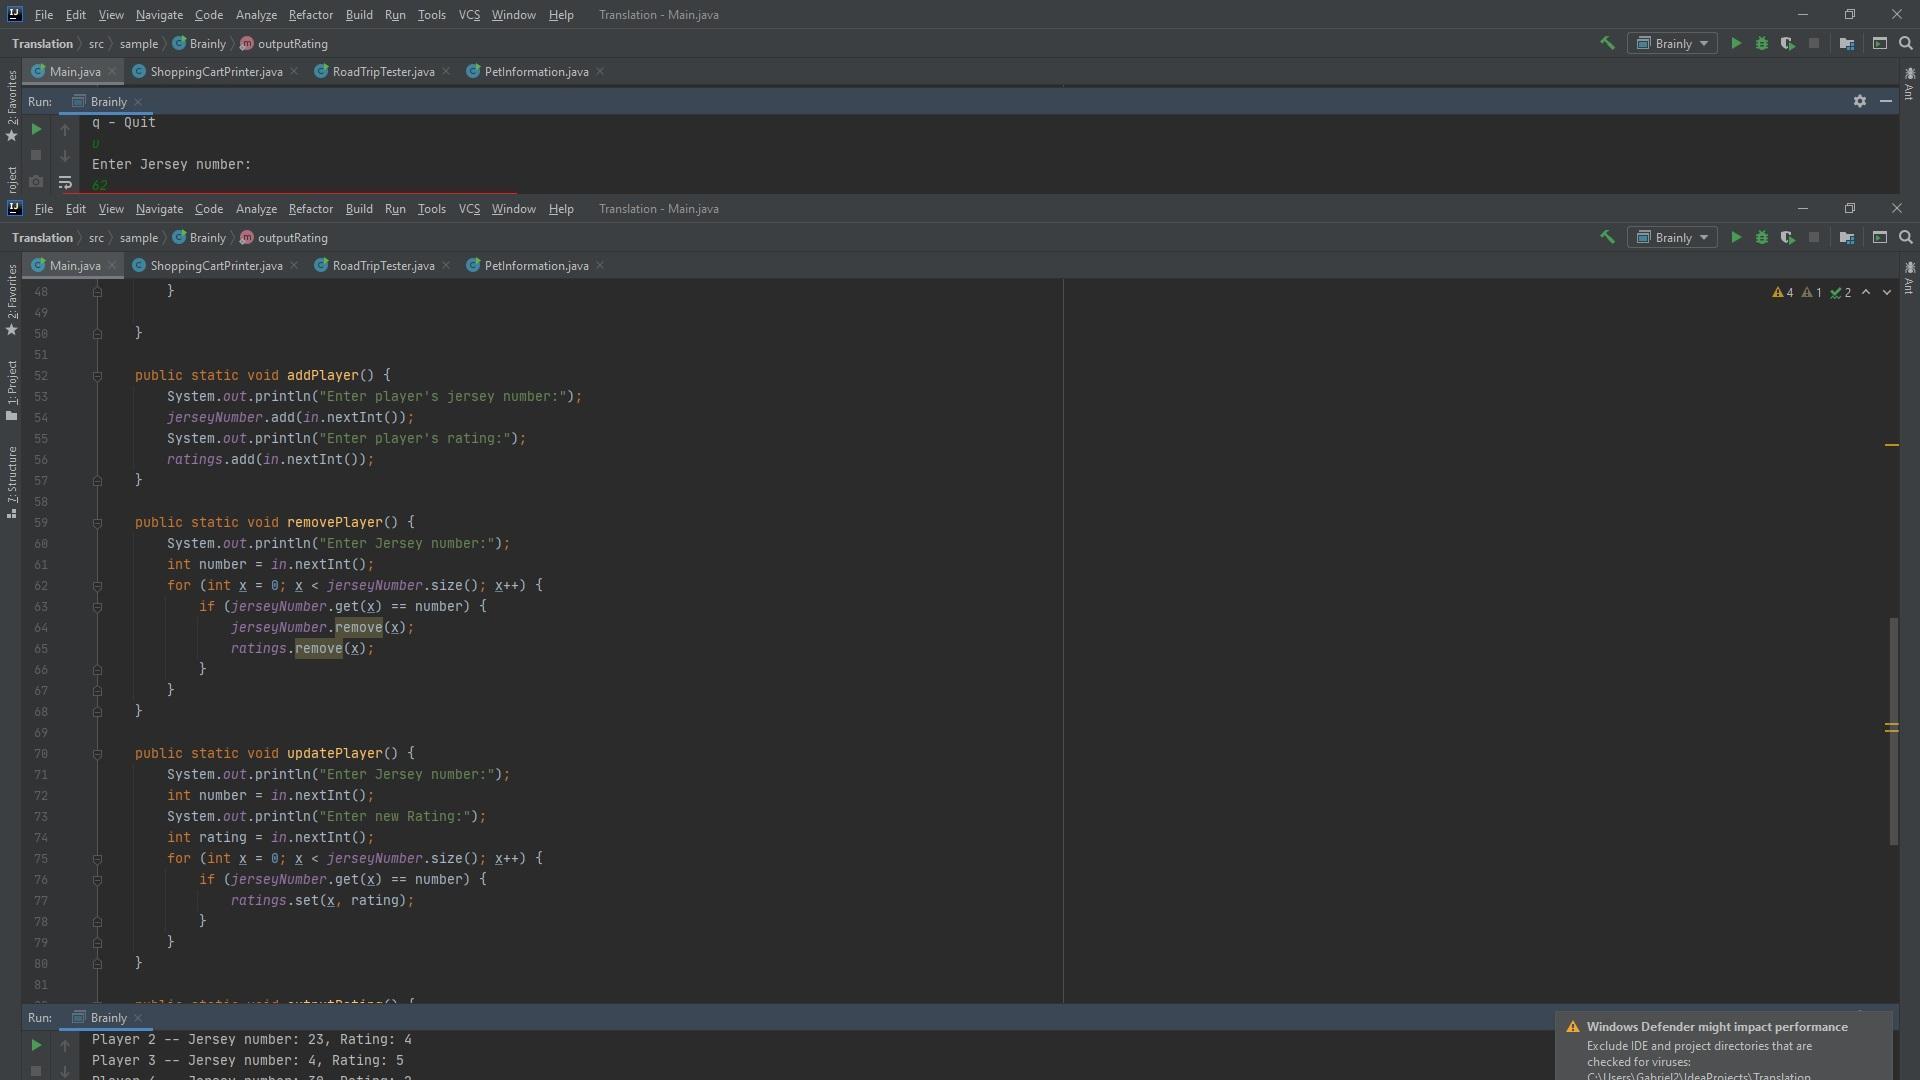The height and width of the screenshot is (1080, 1920).
Task: Click the single yellow warning stripe marker
Action: [1891, 445]
